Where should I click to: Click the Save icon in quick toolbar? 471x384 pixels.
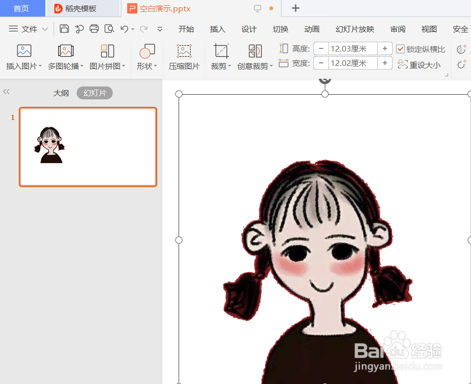[64, 29]
